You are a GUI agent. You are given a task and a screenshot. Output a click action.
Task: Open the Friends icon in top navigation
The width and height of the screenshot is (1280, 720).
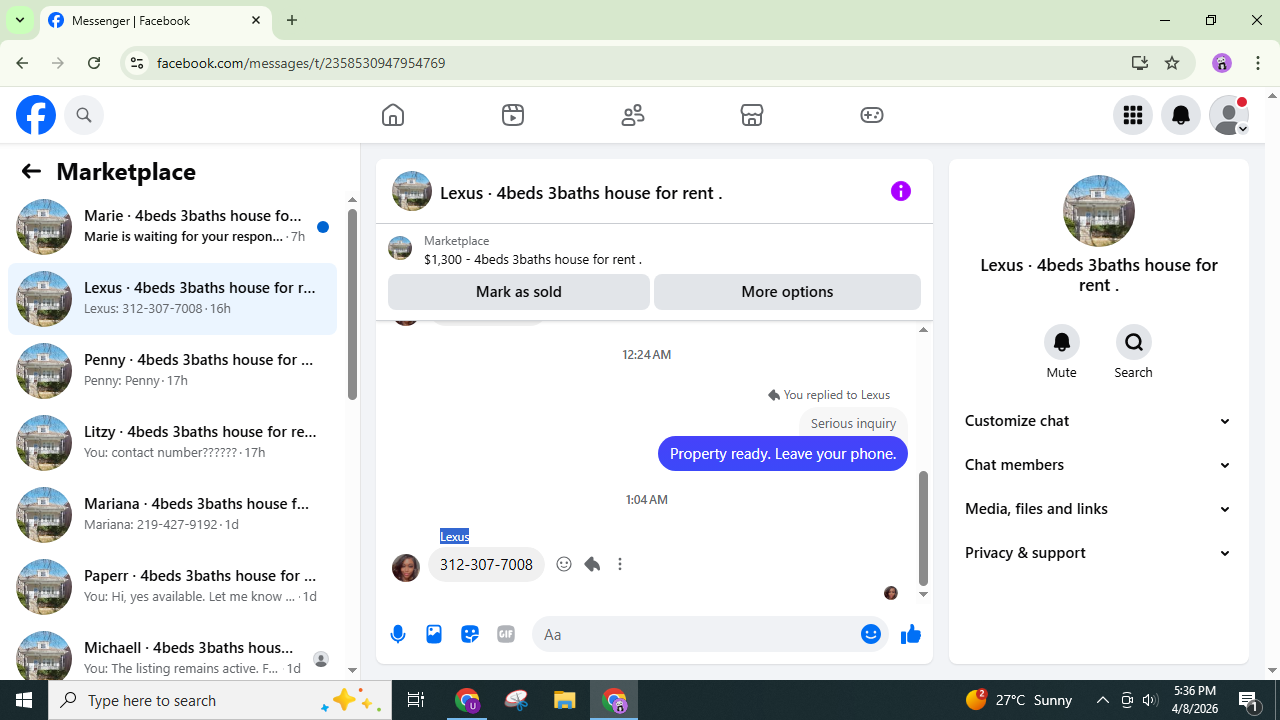633,115
